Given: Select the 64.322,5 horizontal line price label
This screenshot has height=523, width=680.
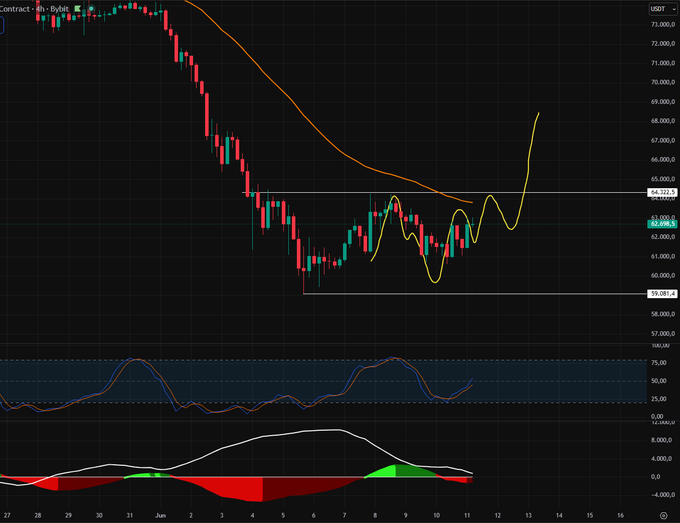Looking at the screenshot, I should [x=662, y=192].
